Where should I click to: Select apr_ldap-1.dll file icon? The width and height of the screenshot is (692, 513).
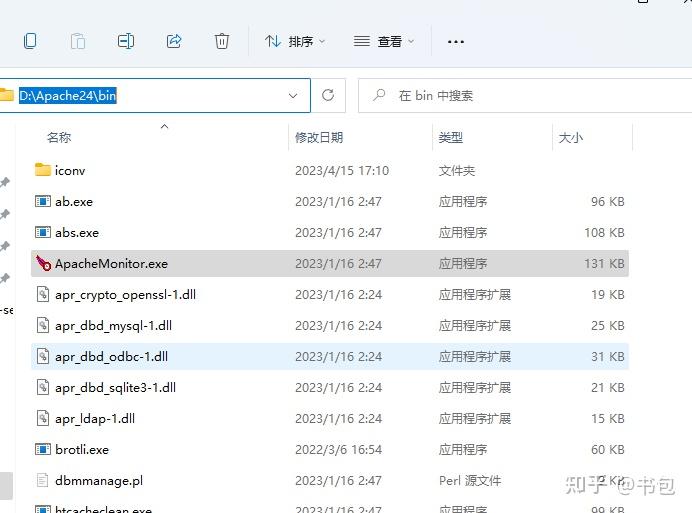pyautogui.click(x=43, y=418)
